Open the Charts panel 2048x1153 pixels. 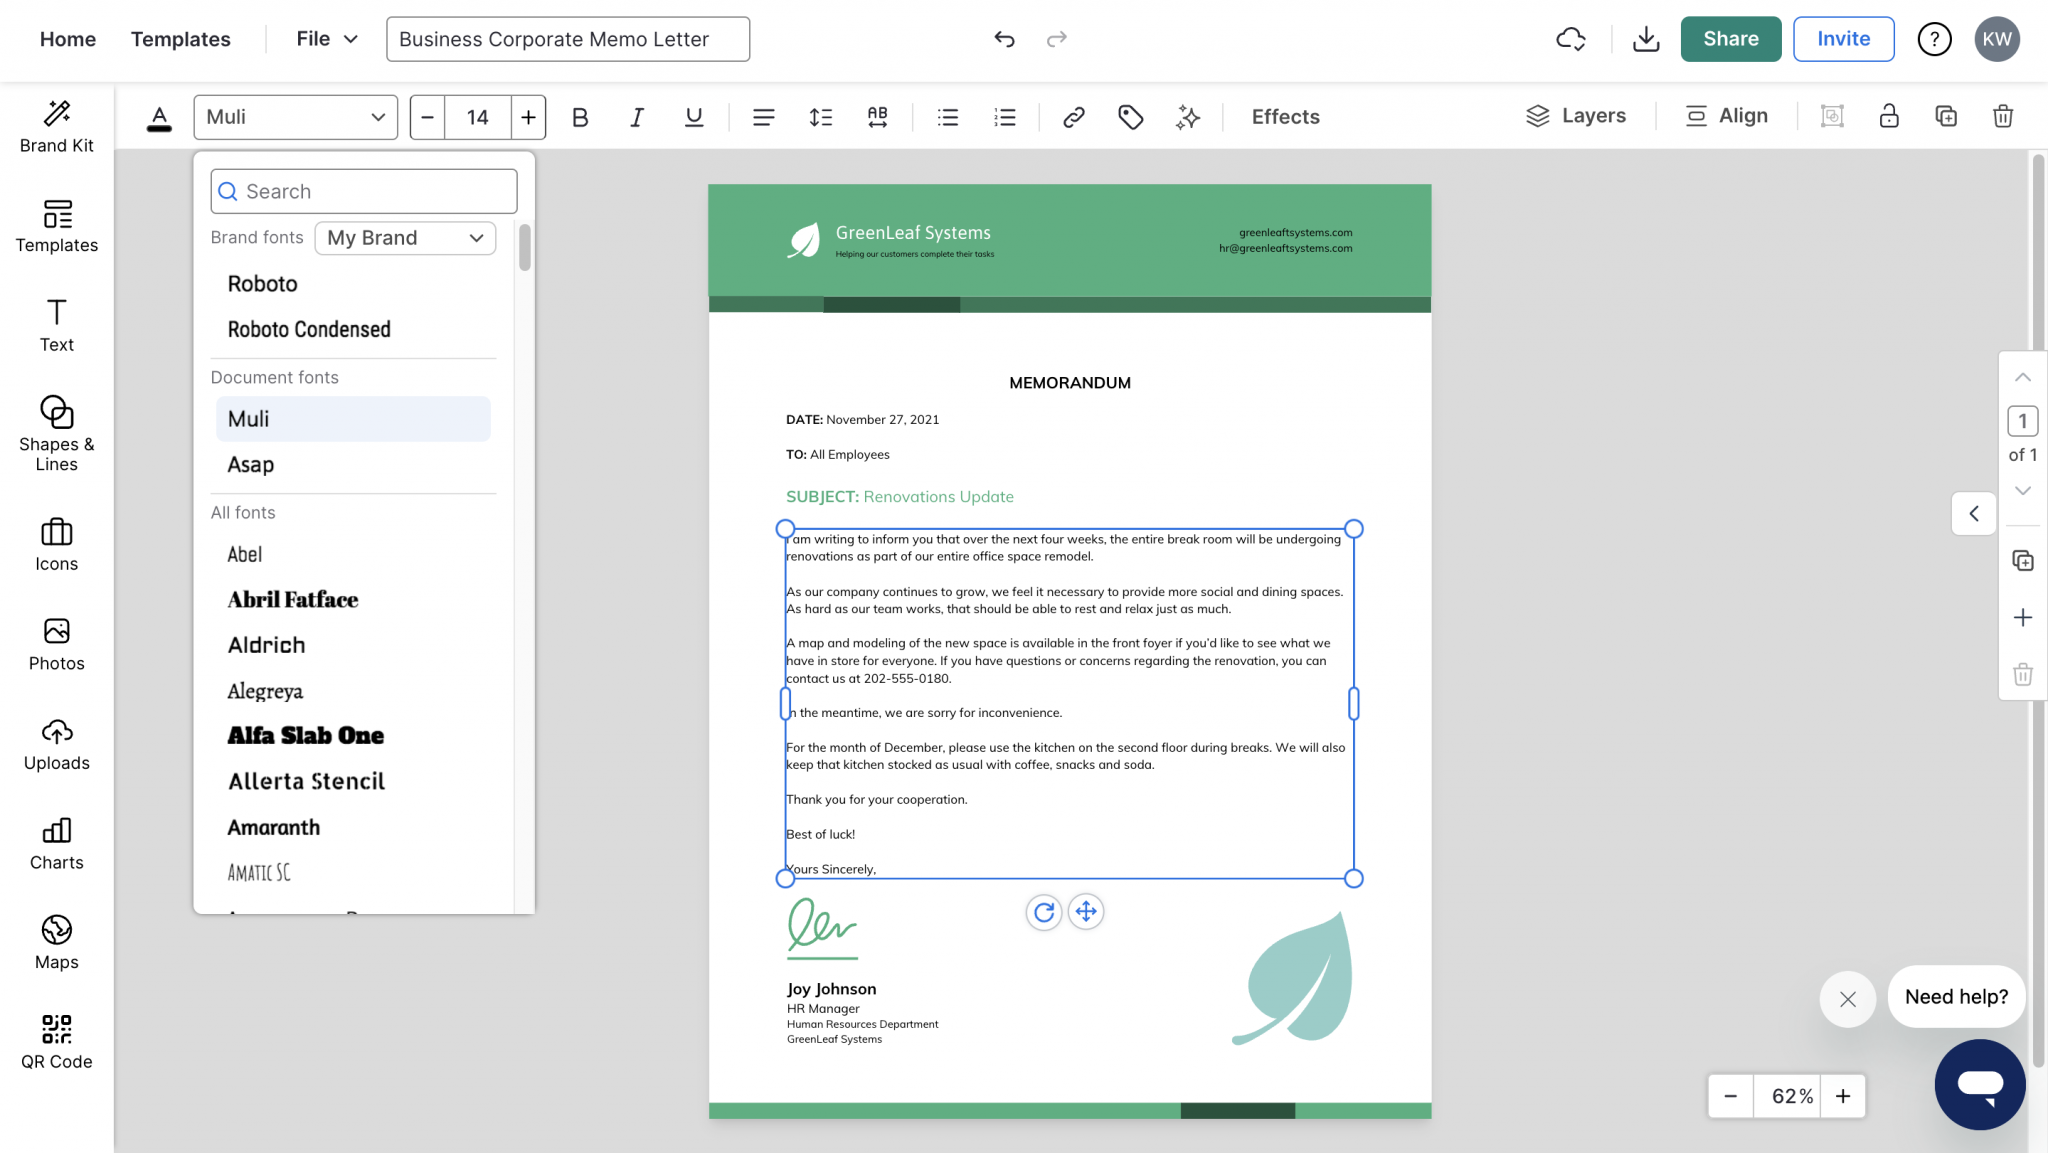[56, 841]
